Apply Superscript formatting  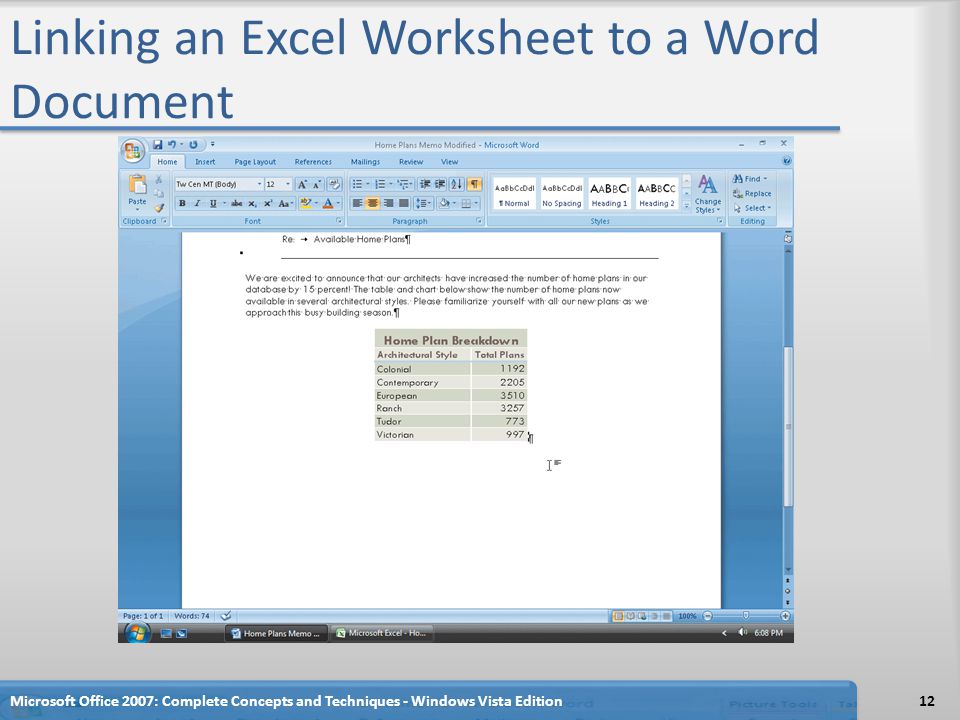point(268,203)
